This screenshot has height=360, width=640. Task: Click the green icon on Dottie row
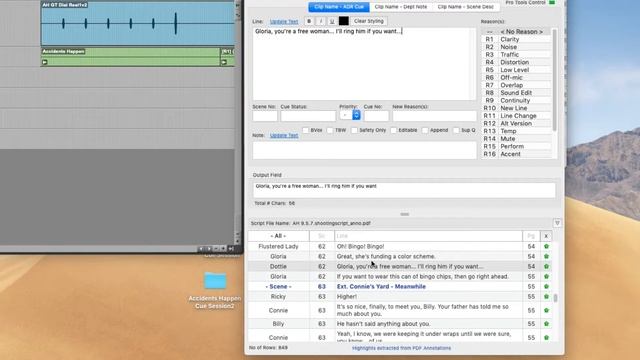[x=547, y=267]
